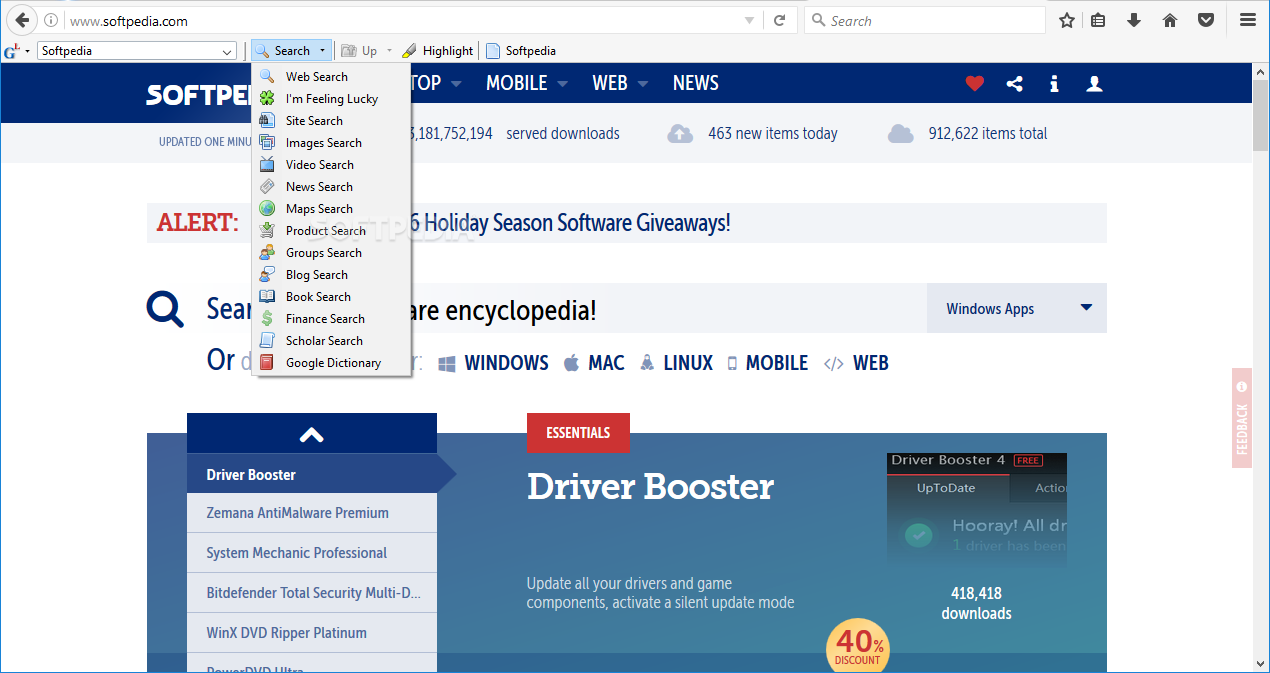Image resolution: width=1270 pixels, height=673 pixels.
Task: Click the URL address bar field
Action: click(400, 20)
